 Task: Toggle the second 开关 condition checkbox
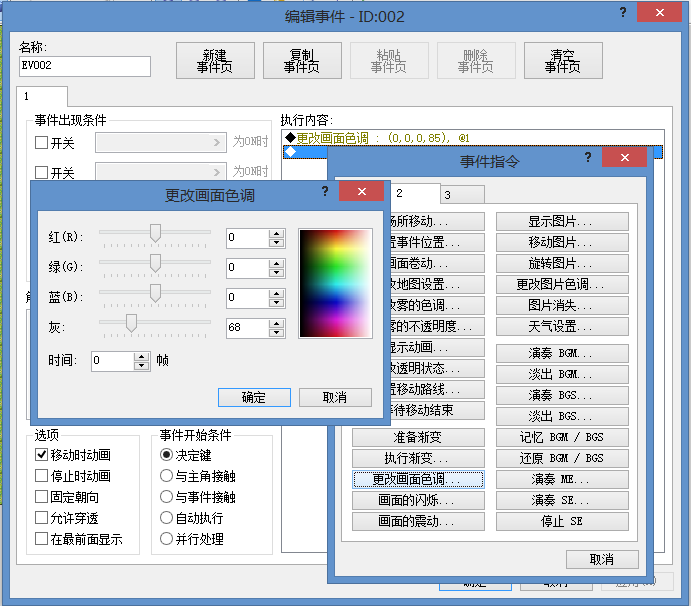[x=41, y=172]
